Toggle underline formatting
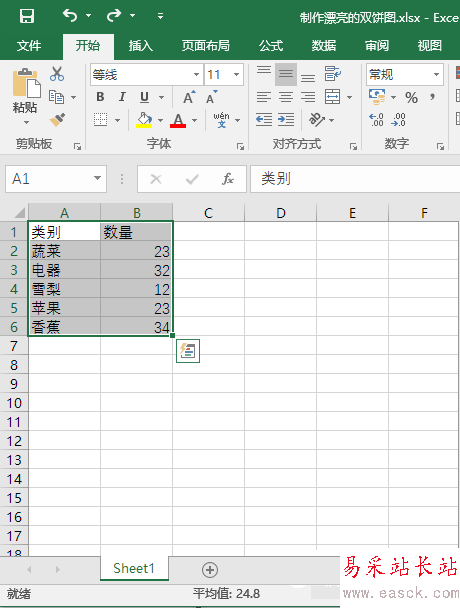460x608 pixels. [x=144, y=97]
